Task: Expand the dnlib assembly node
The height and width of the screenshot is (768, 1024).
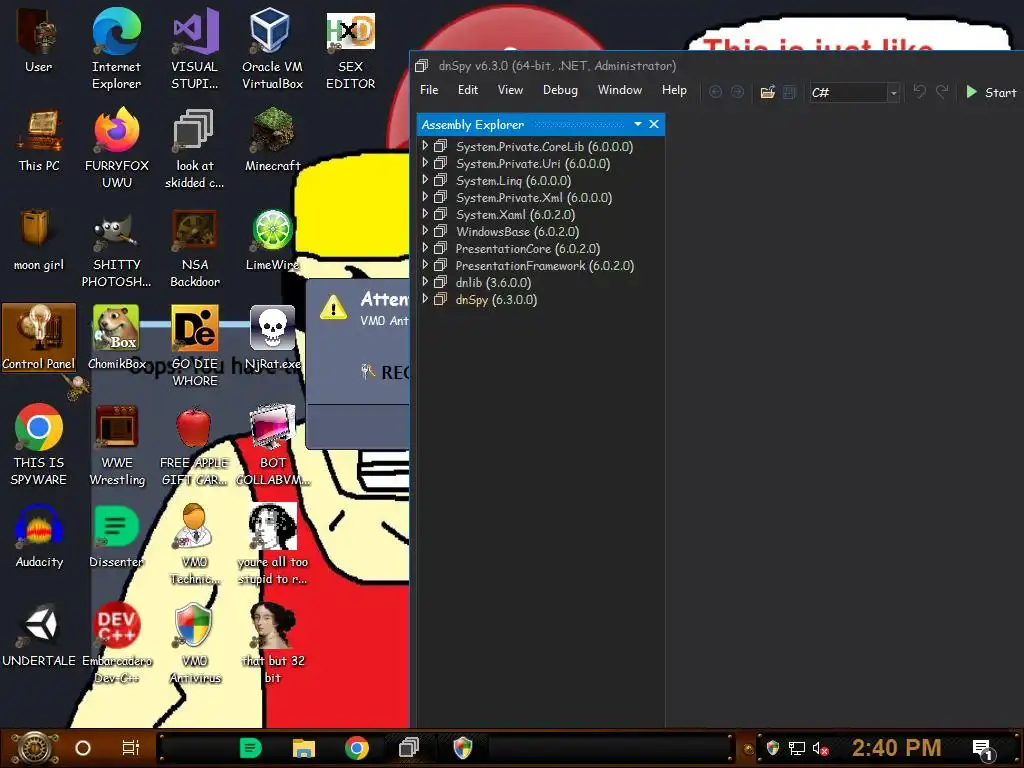Action: pyautogui.click(x=425, y=281)
